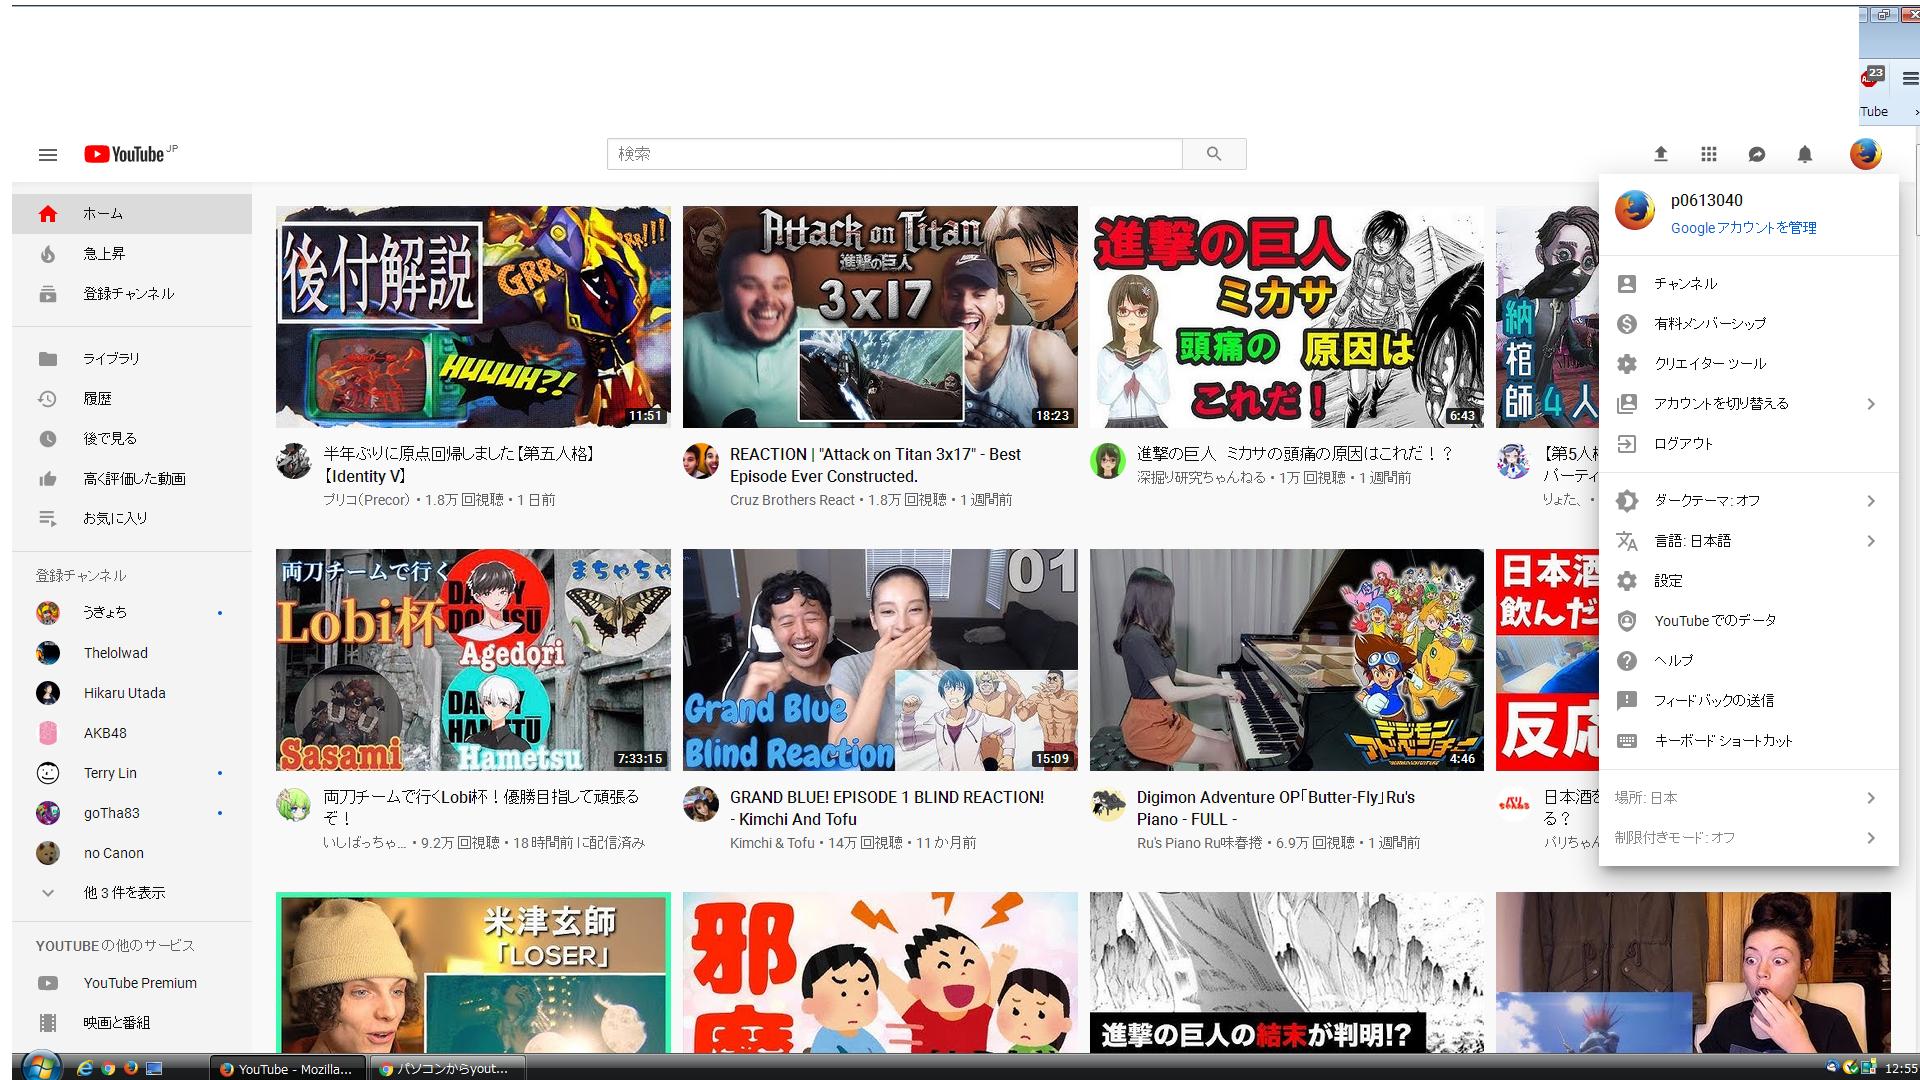Select フィードバックの送信

pyautogui.click(x=1748, y=701)
